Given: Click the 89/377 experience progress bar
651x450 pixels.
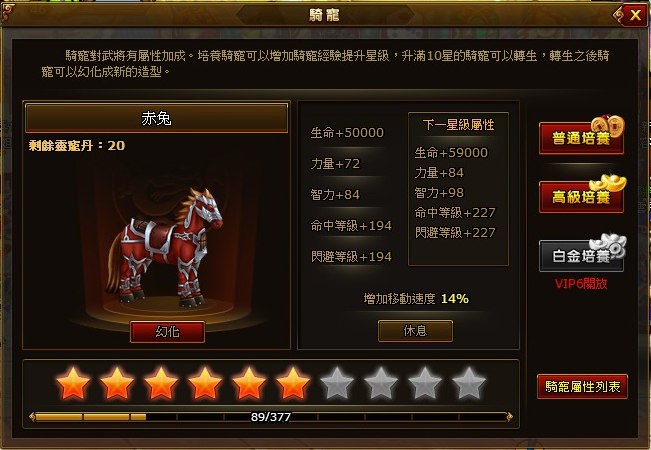Looking at the screenshot, I should [x=271, y=417].
